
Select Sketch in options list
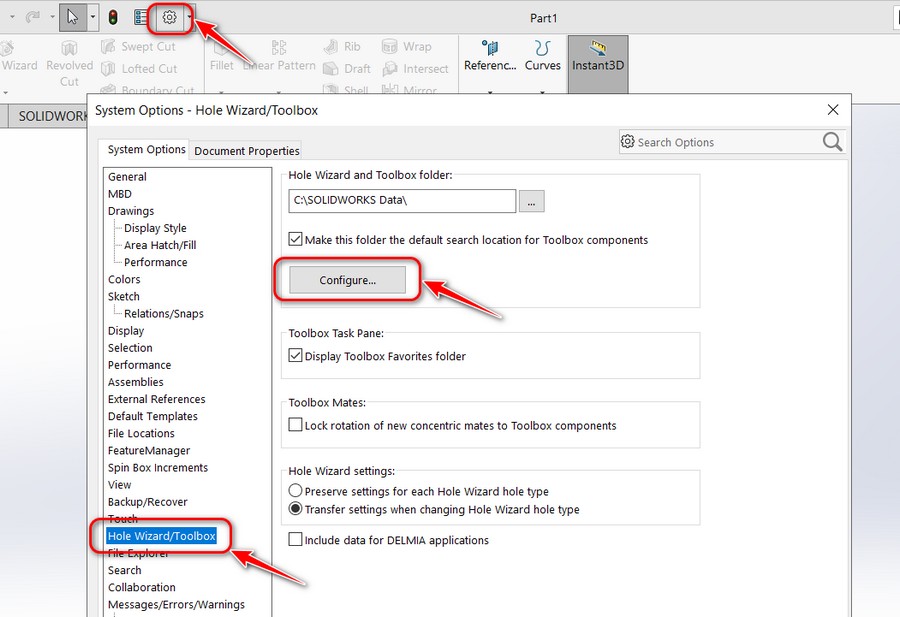click(x=123, y=297)
